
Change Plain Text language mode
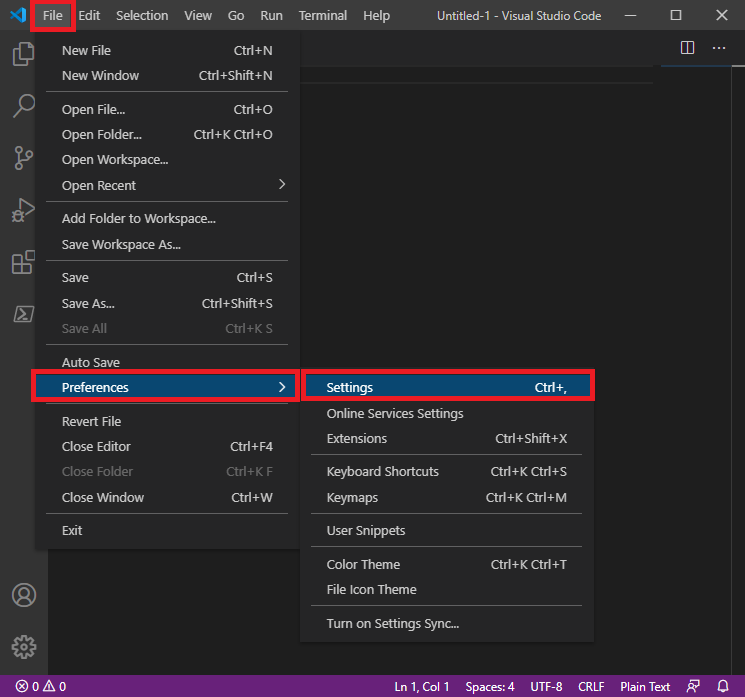tap(645, 686)
